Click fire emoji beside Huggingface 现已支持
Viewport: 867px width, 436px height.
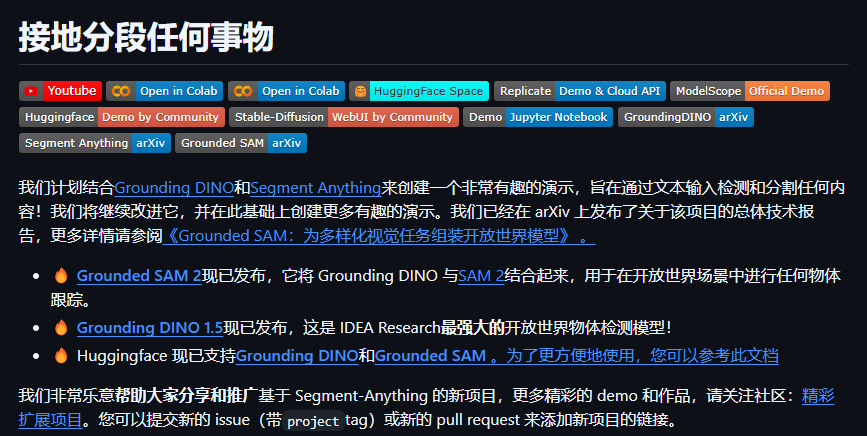[61, 355]
